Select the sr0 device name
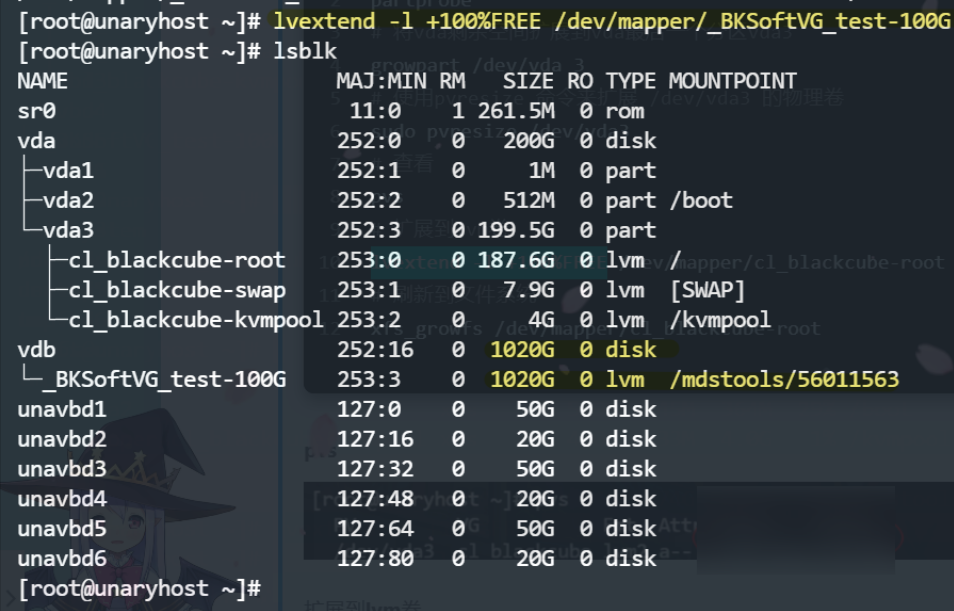This screenshot has width=954, height=611. point(36,111)
